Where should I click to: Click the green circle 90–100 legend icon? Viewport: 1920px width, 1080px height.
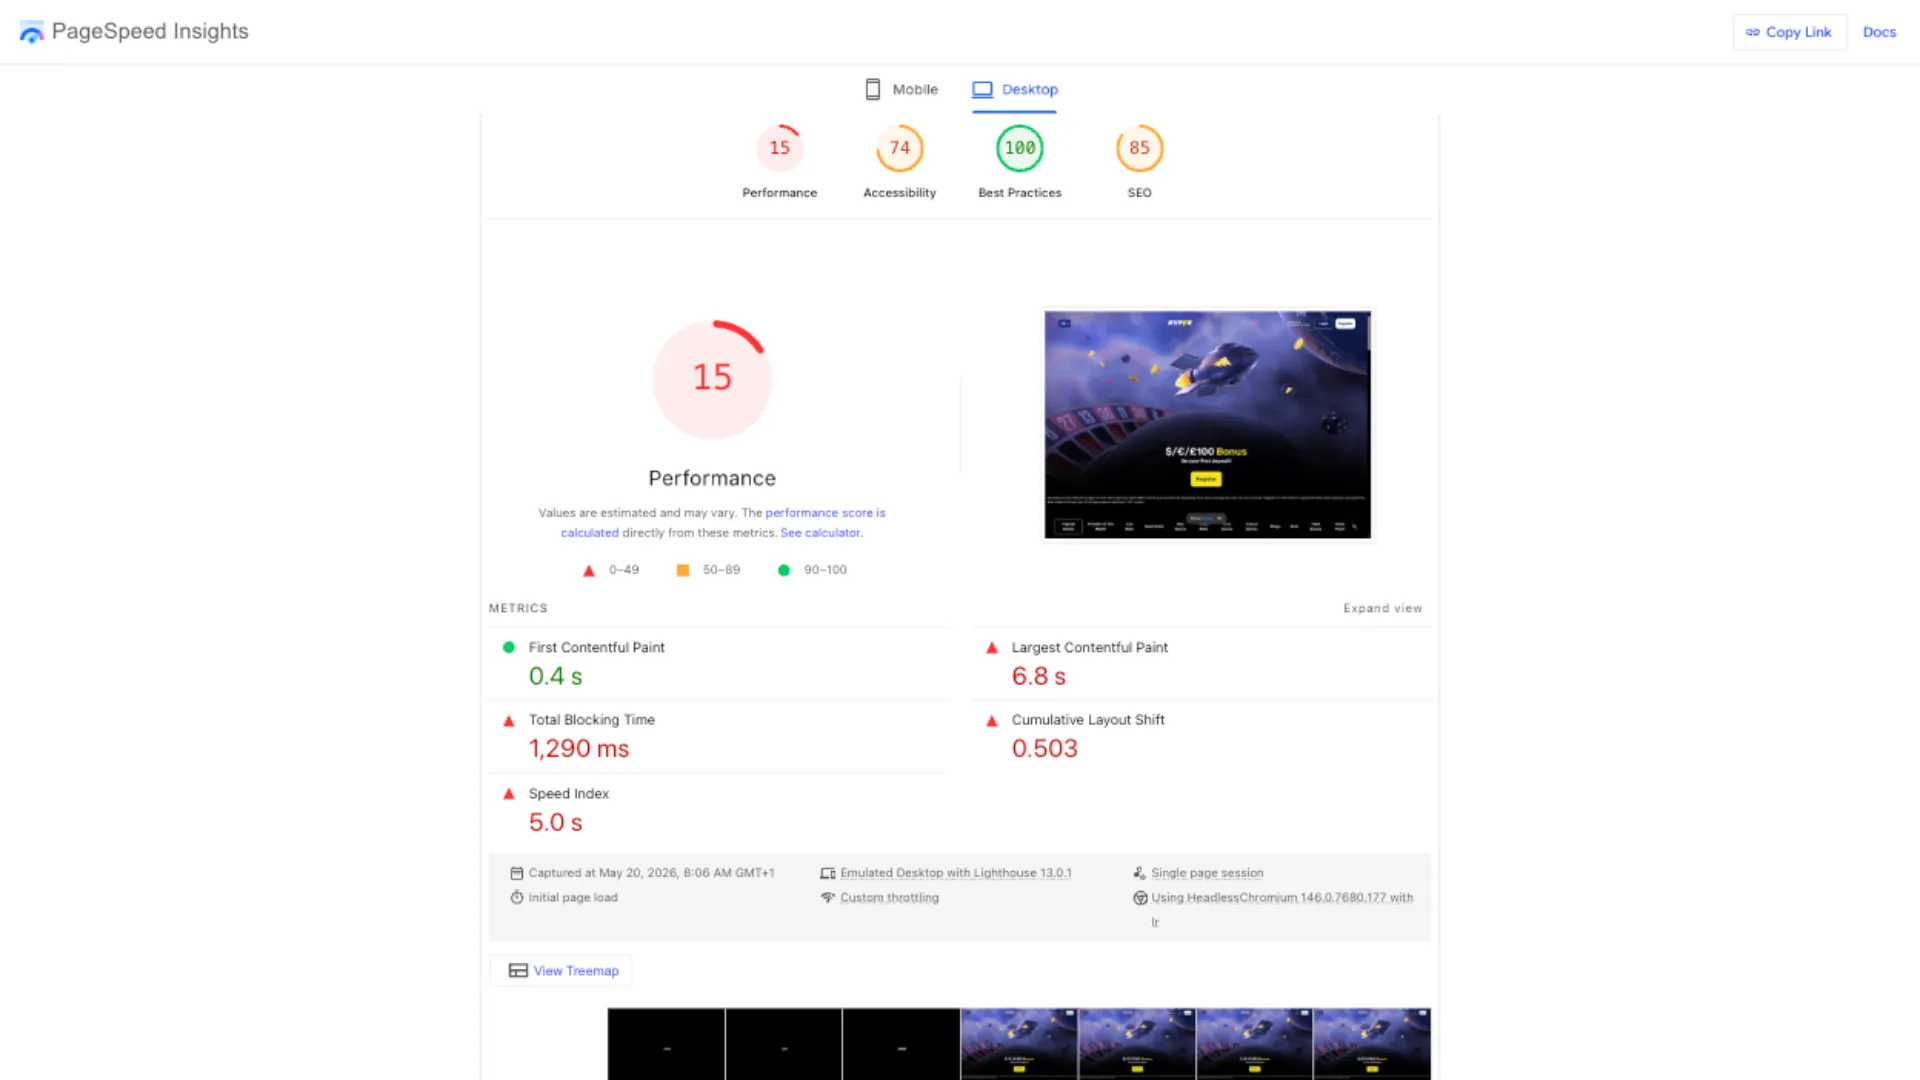click(784, 570)
